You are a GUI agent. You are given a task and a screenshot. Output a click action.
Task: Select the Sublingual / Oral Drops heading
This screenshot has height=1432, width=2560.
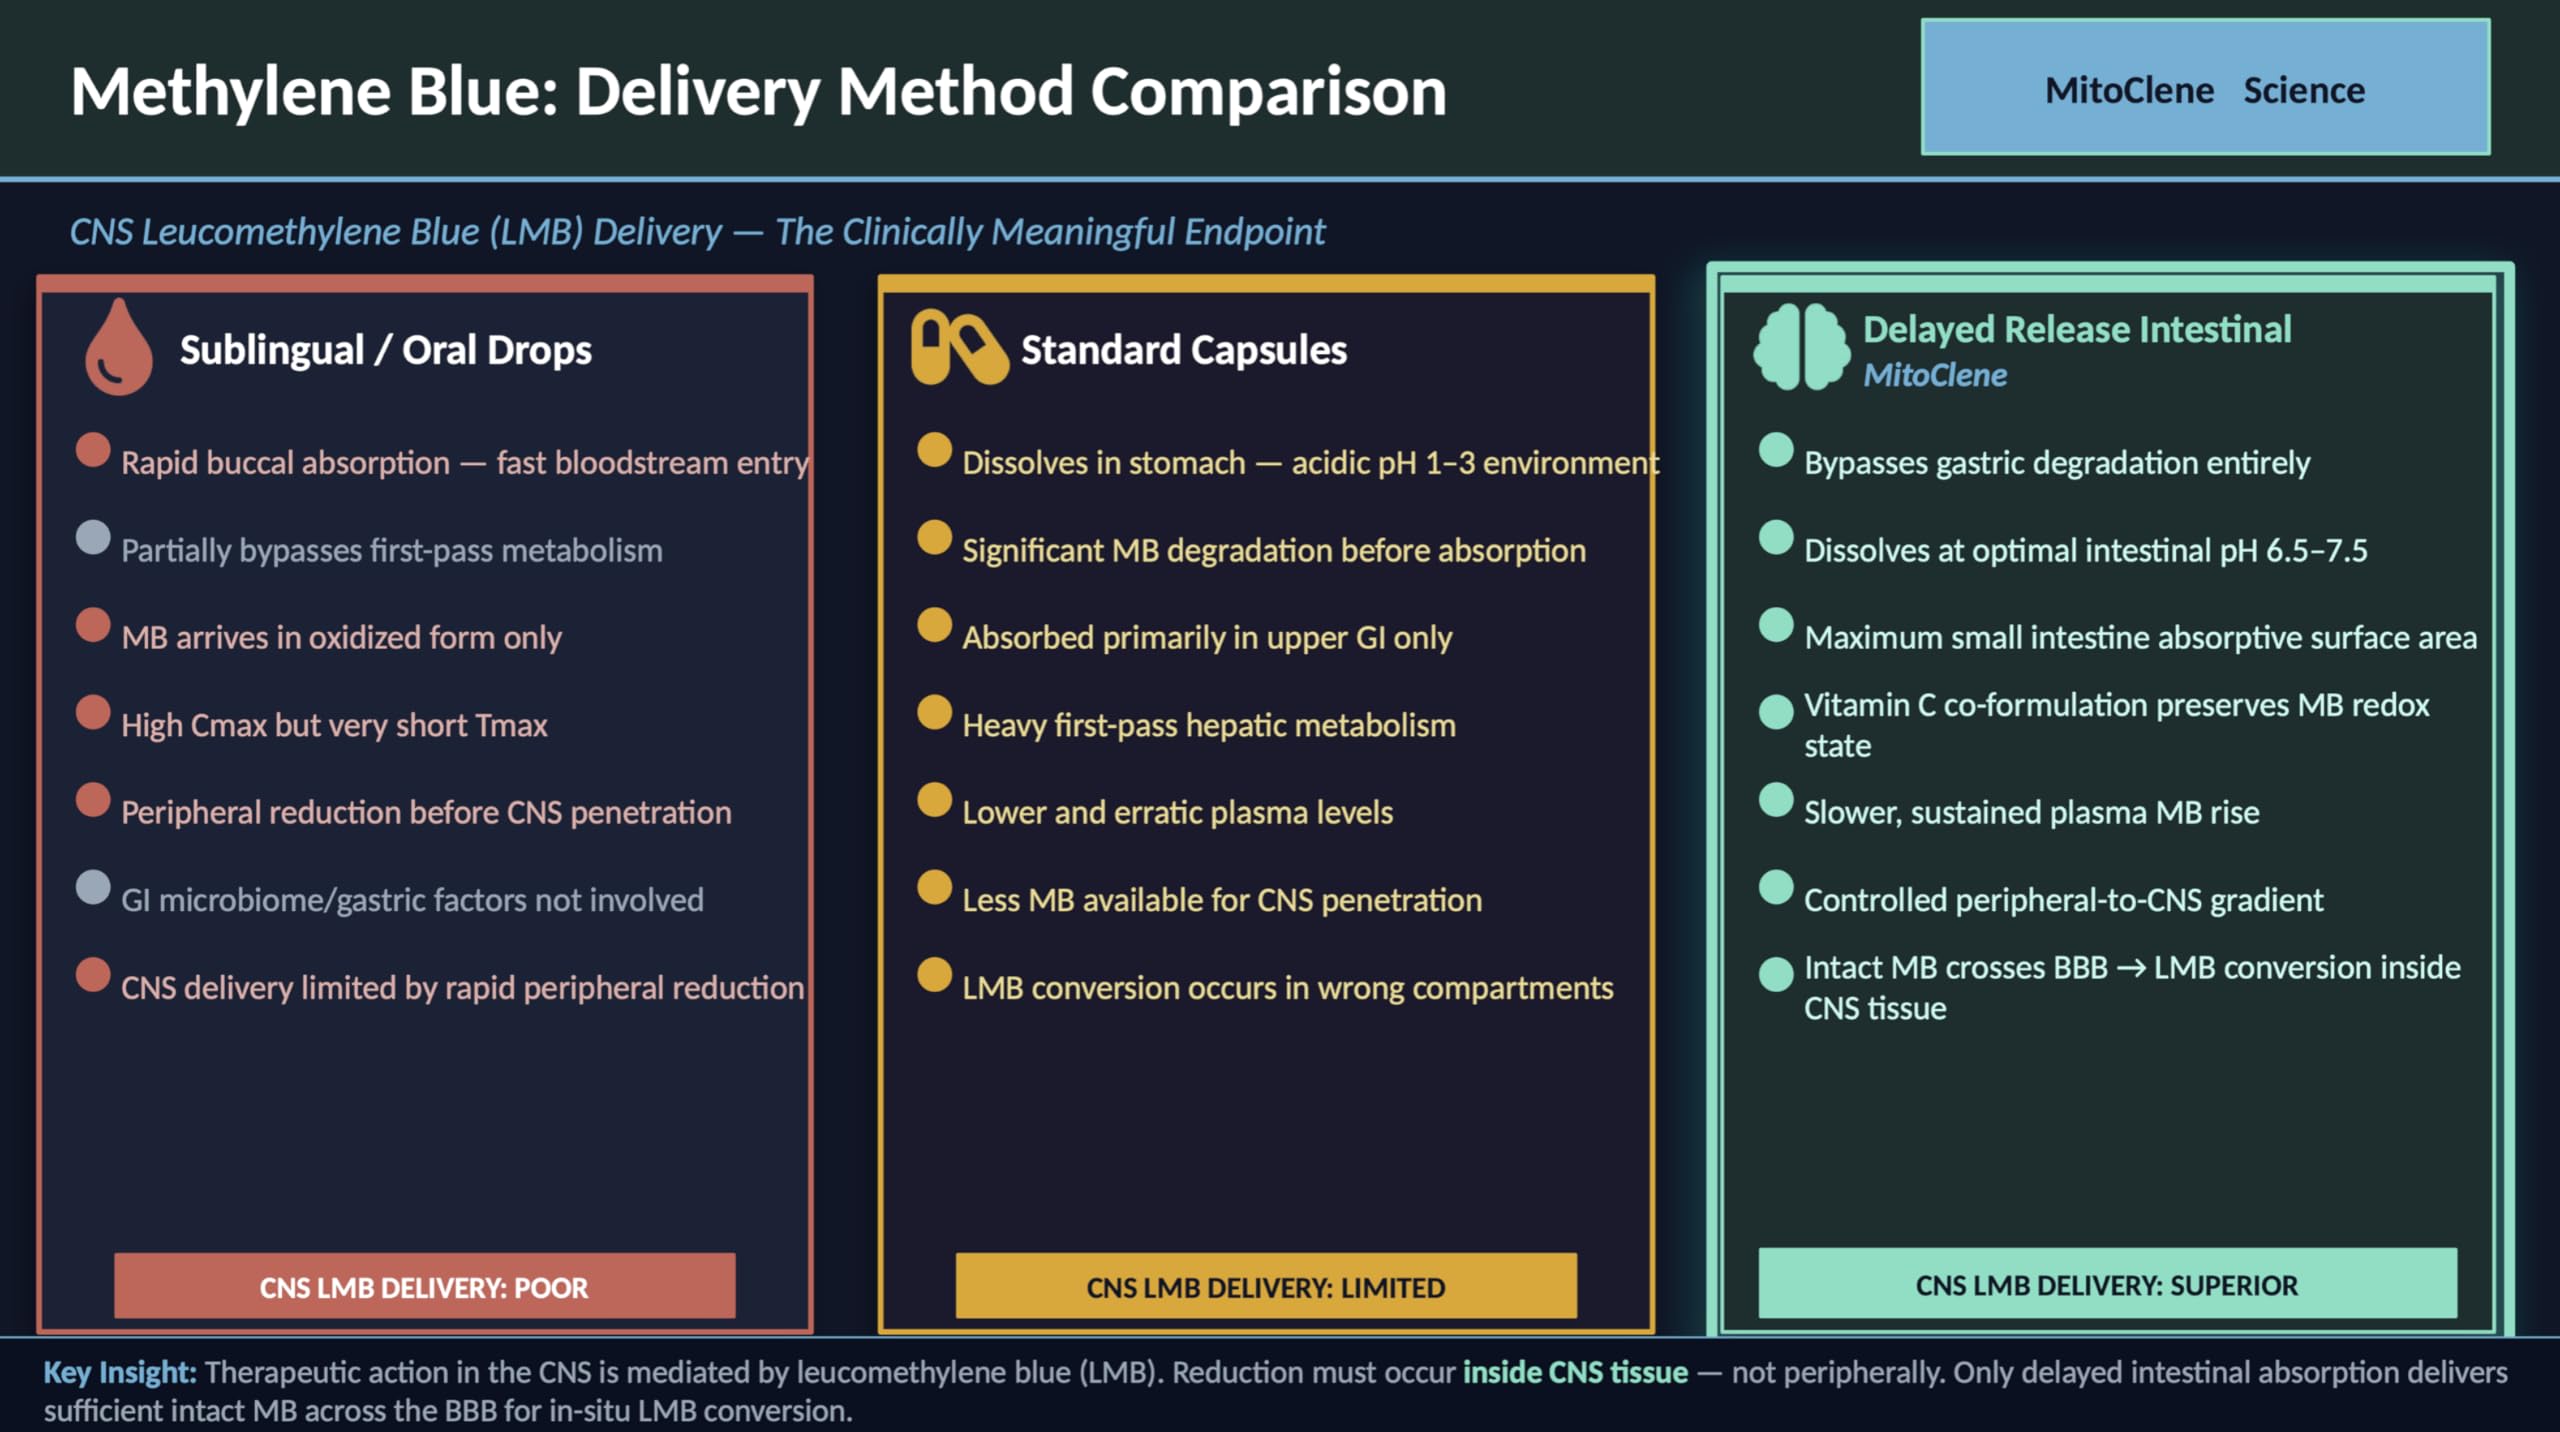tap(385, 350)
